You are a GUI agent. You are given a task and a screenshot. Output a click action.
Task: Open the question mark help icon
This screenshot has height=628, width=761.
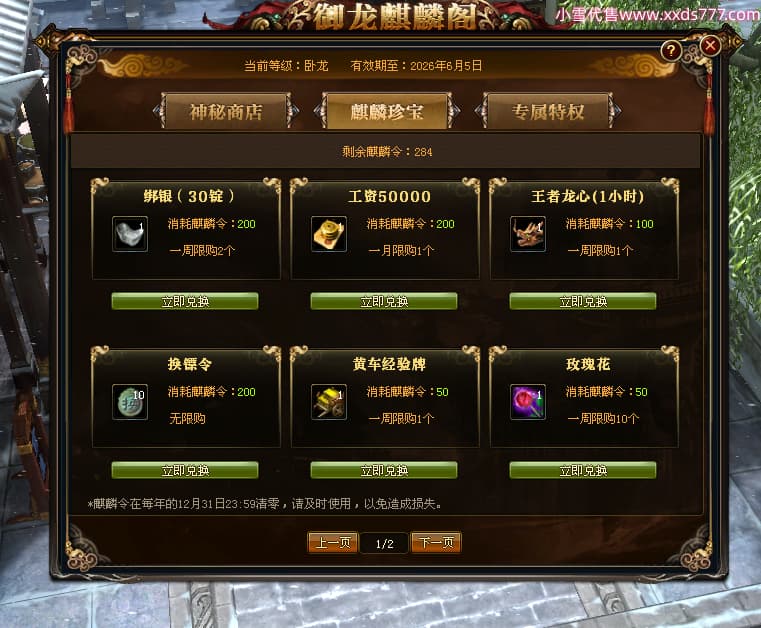(x=671, y=50)
